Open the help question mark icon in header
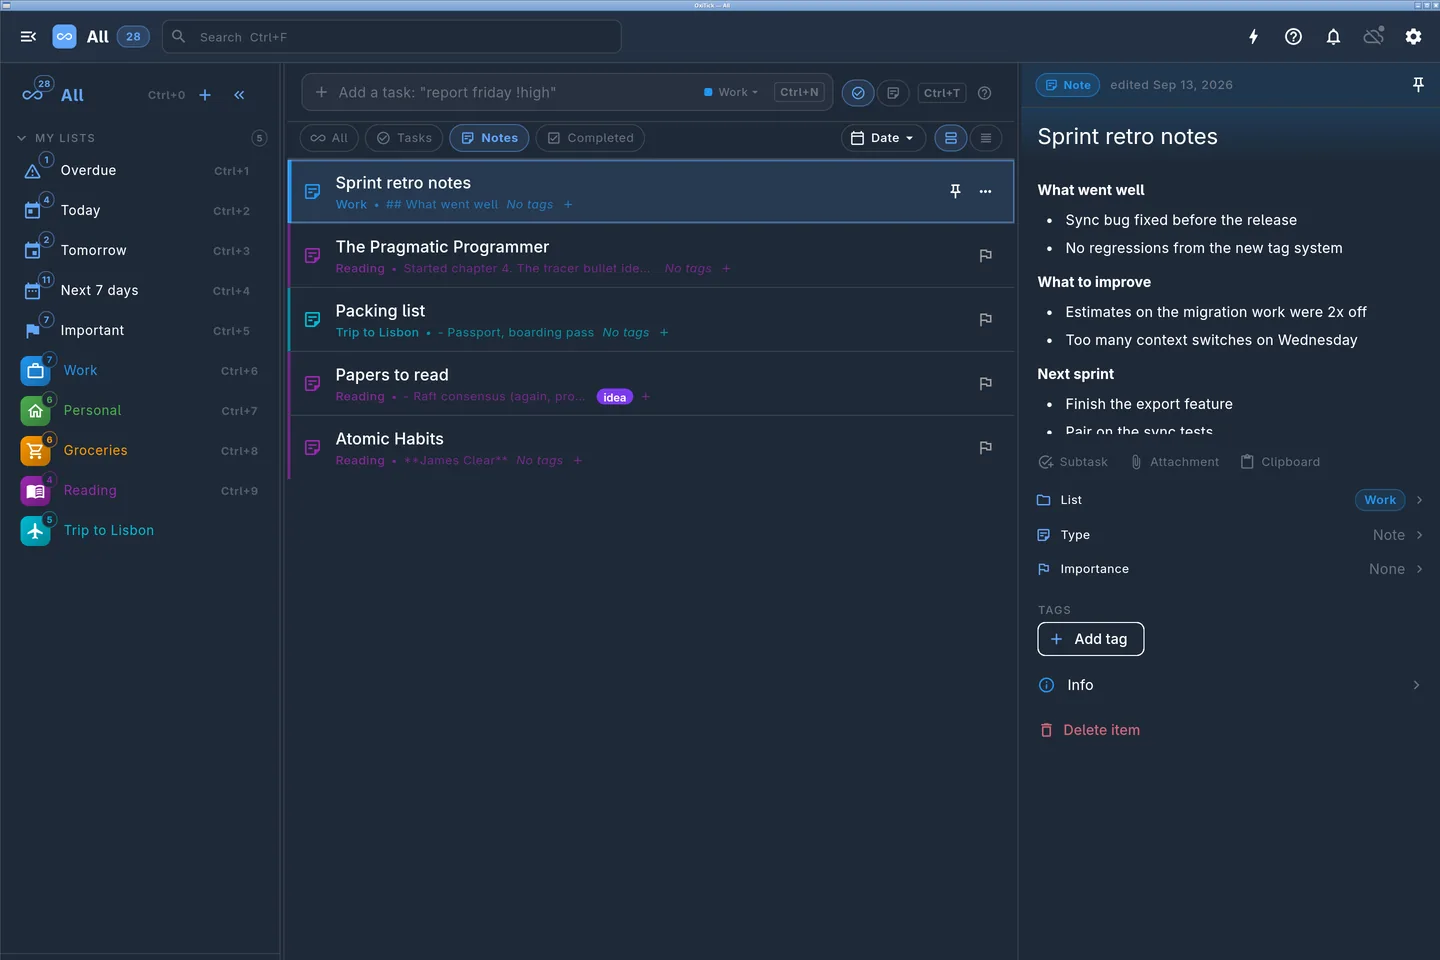This screenshot has height=960, width=1440. [1293, 37]
